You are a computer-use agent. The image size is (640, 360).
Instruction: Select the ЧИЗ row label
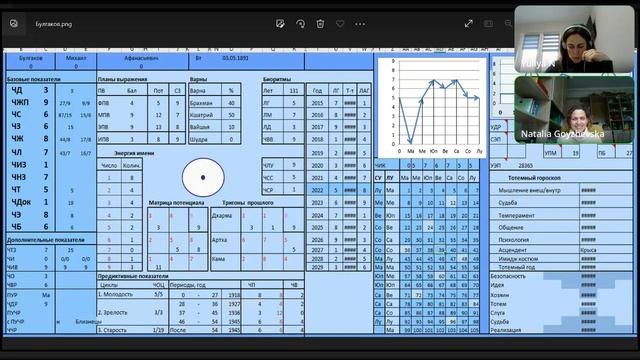click(19, 164)
